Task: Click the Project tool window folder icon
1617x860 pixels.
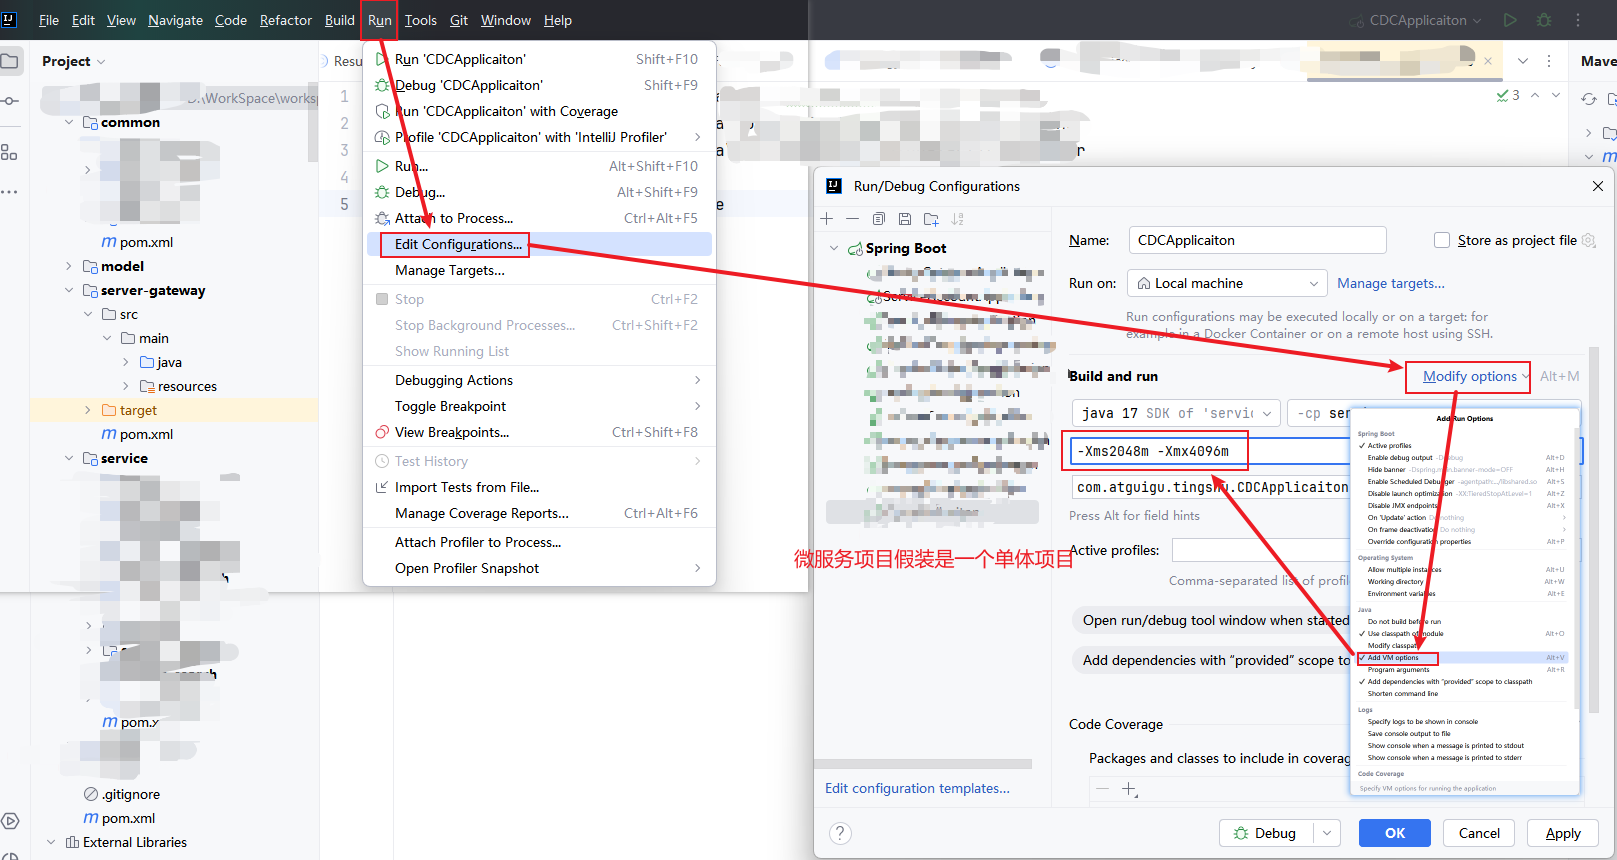Action: click(9, 61)
